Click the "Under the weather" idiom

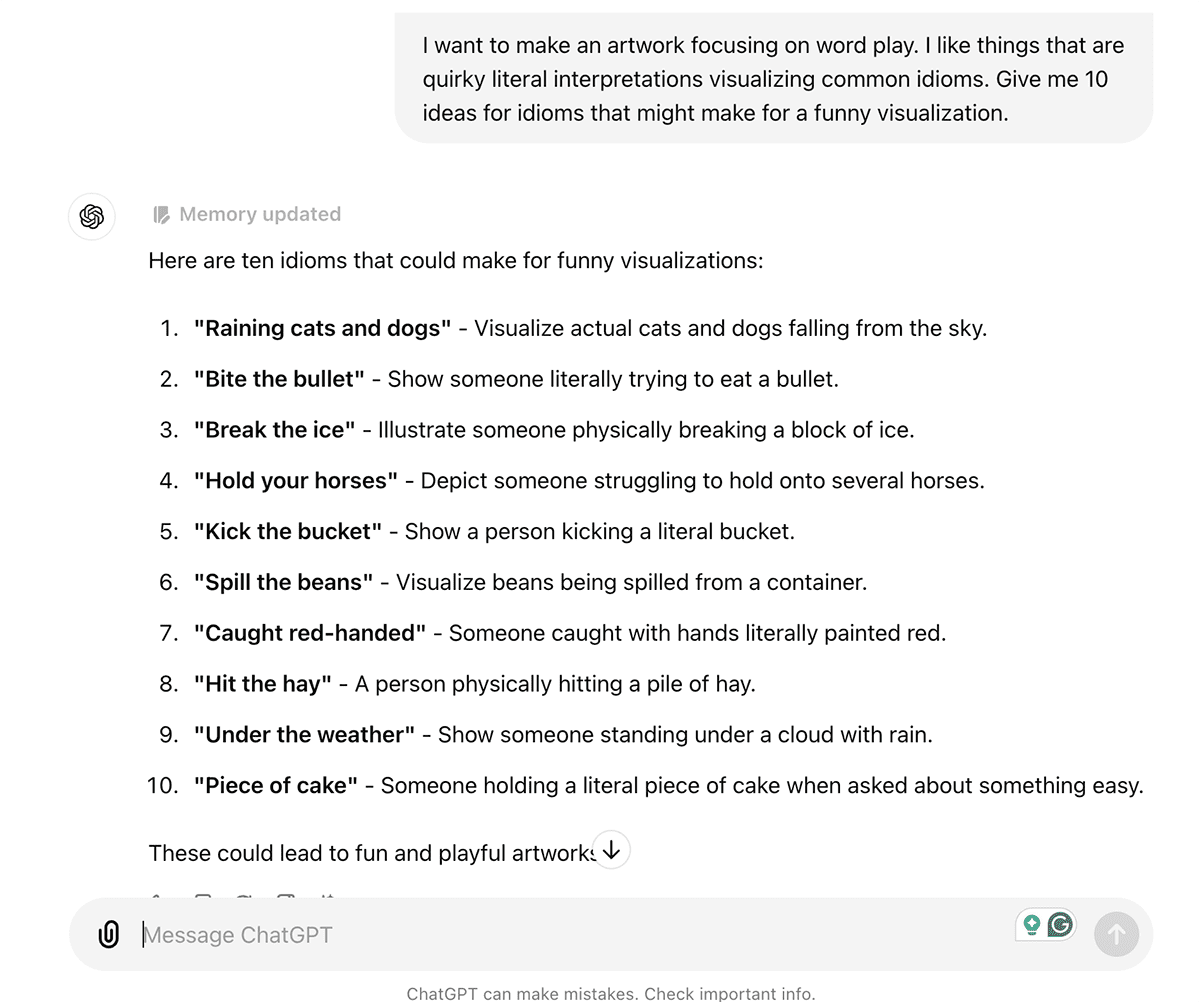tap(304, 735)
